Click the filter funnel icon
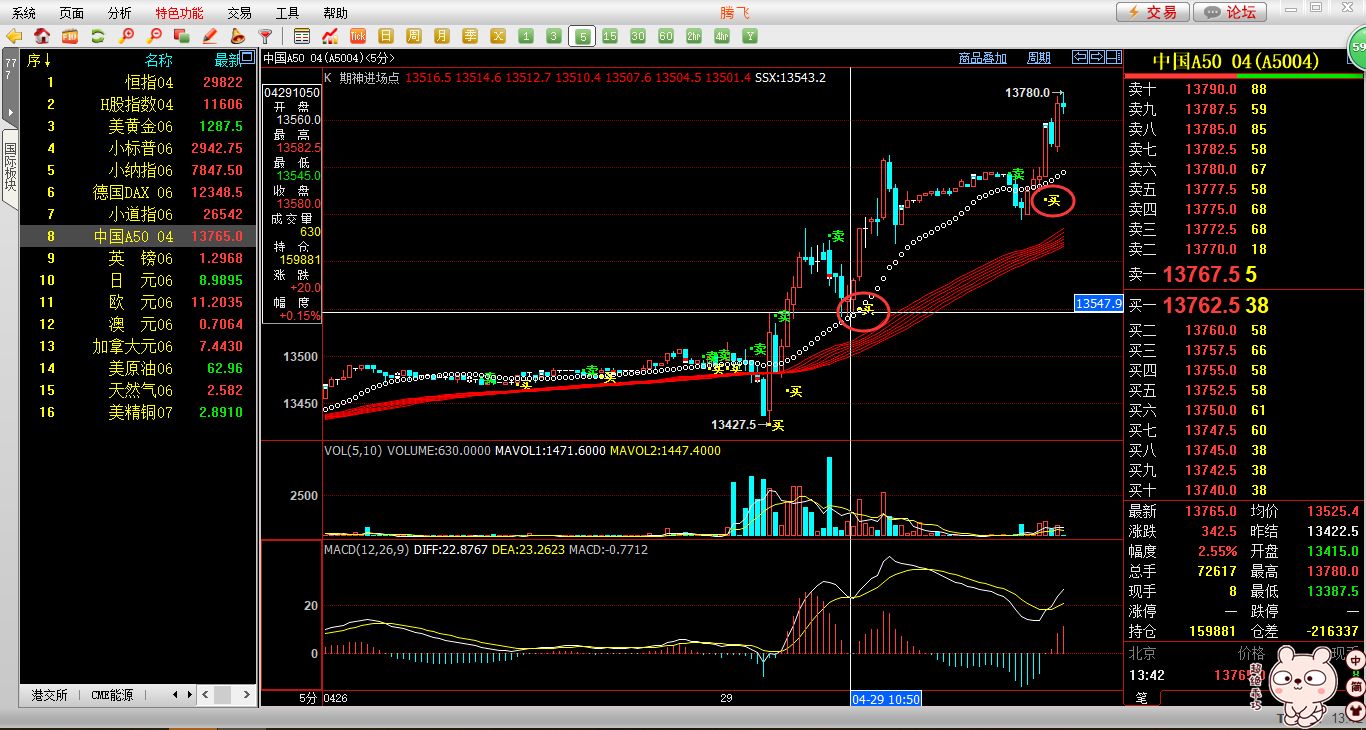The width and height of the screenshot is (1366, 730). (x=266, y=36)
